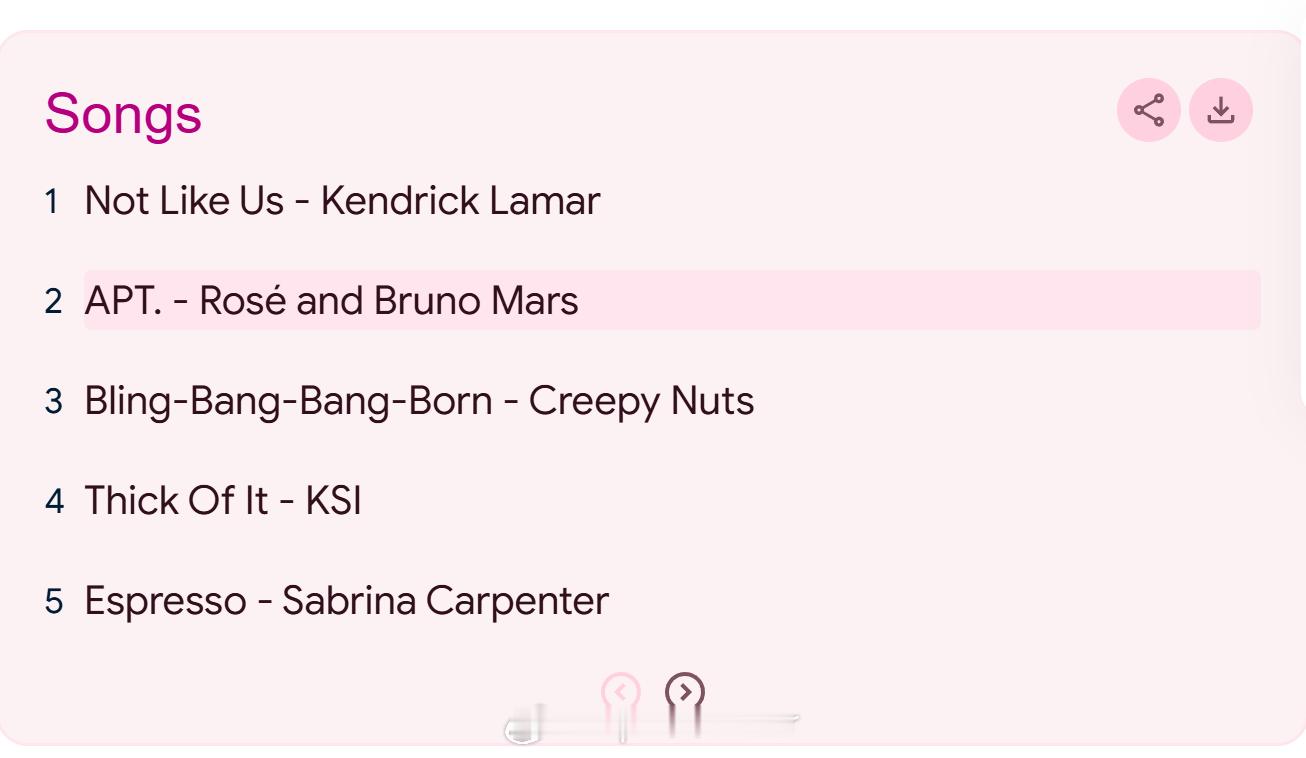Open Not Like Us - Kendrick Lamar
This screenshot has height=758, width=1306.
(342, 201)
